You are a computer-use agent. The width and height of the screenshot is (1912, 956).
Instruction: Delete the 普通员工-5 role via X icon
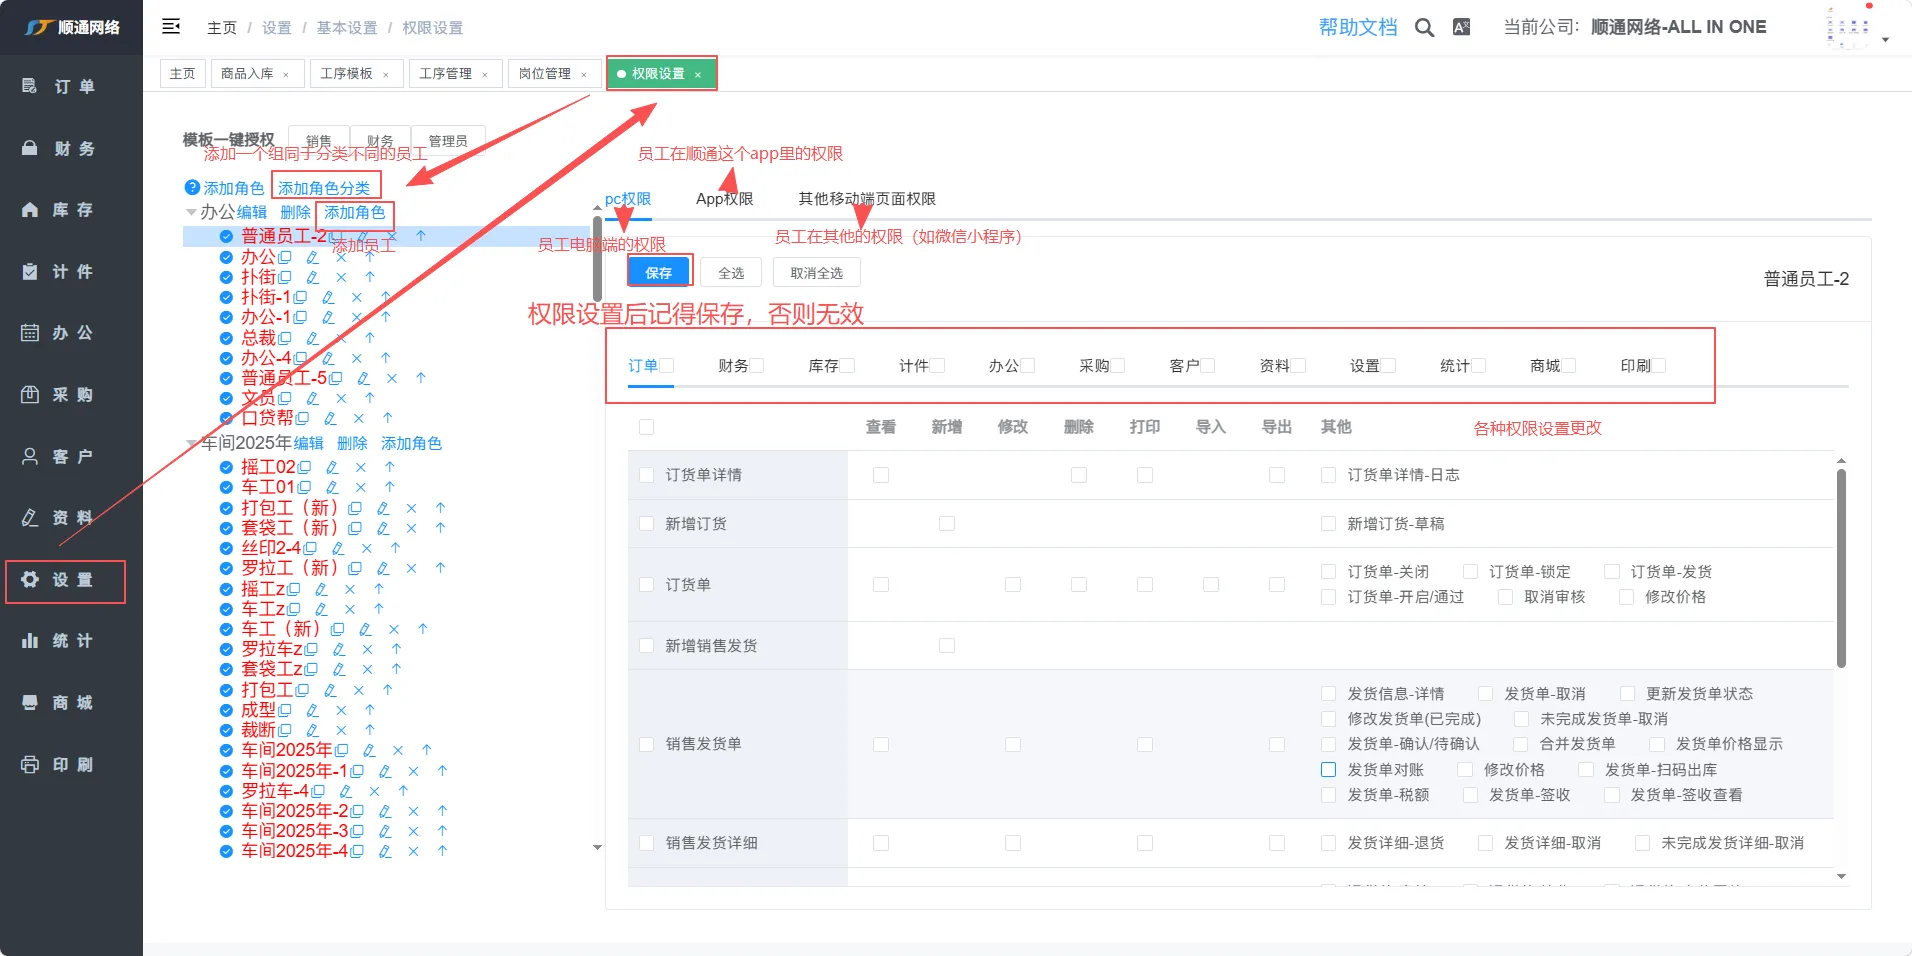click(392, 378)
